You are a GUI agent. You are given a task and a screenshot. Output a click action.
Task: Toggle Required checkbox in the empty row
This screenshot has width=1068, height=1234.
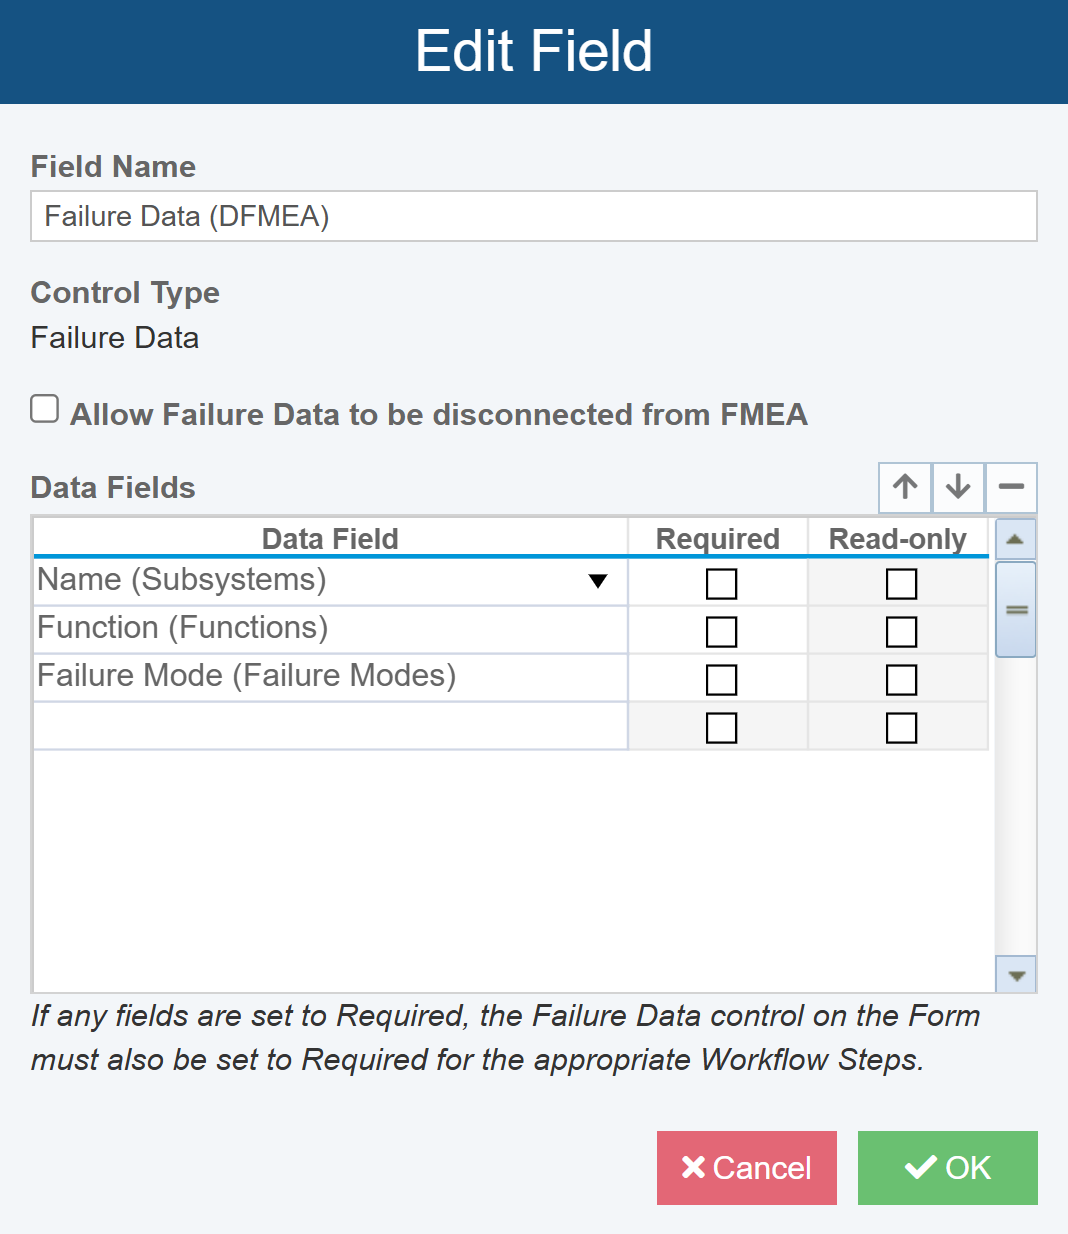point(721,728)
